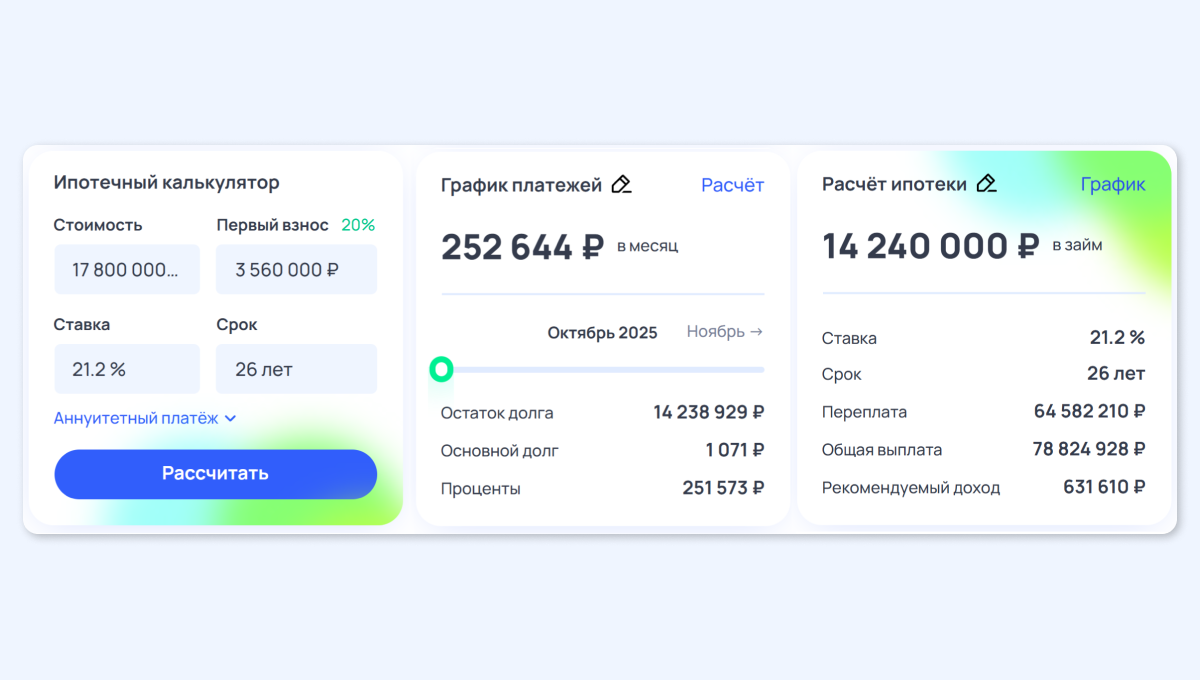Focus the Стоимость input field
The height and width of the screenshot is (680, 1200).
pyautogui.click(x=127, y=270)
